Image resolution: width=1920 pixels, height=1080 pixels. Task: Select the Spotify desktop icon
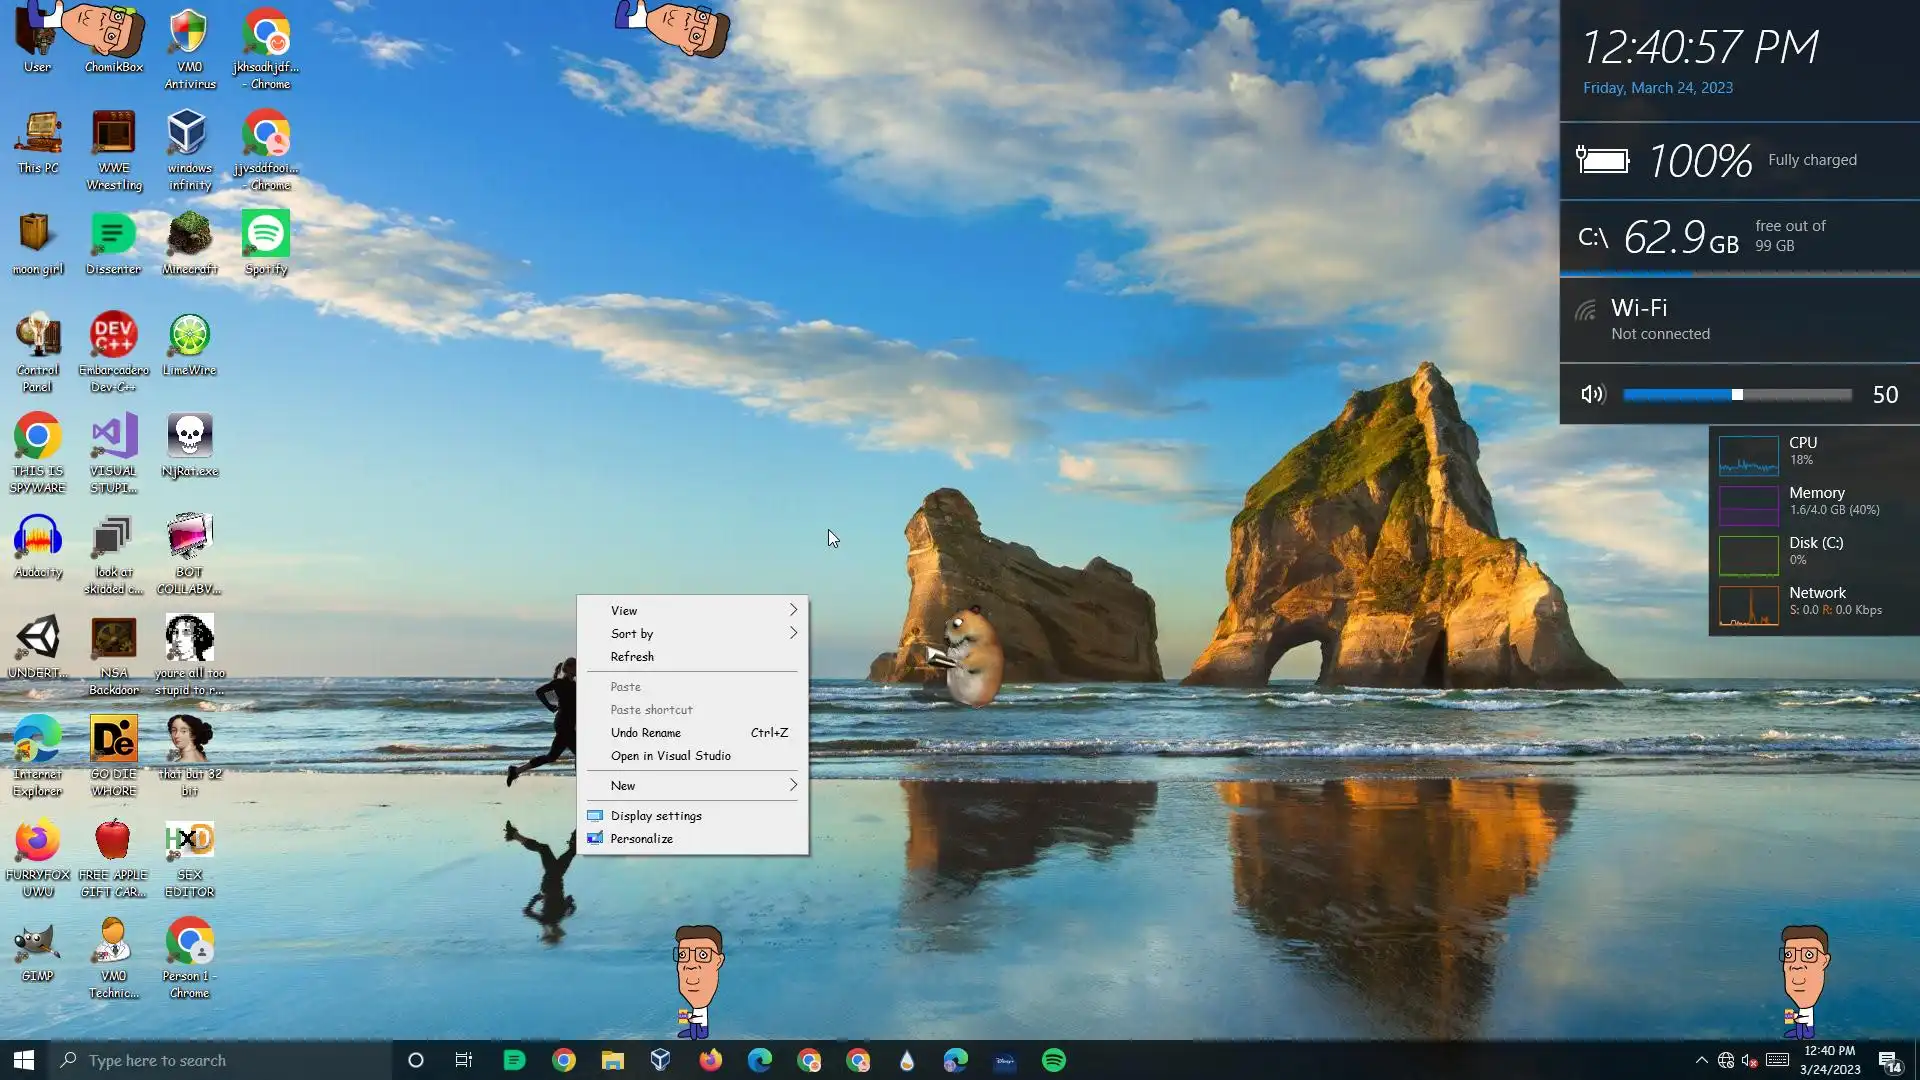tap(265, 235)
